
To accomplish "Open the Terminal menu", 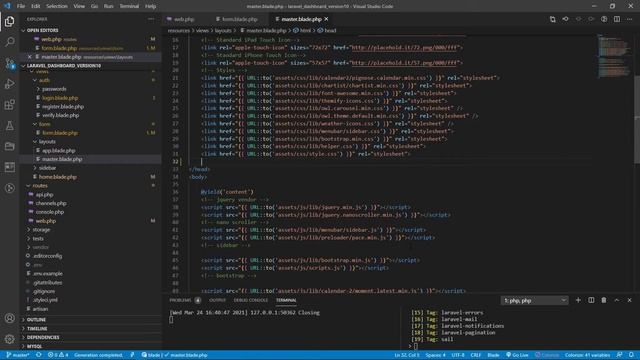I will pyautogui.click(x=129, y=6).
